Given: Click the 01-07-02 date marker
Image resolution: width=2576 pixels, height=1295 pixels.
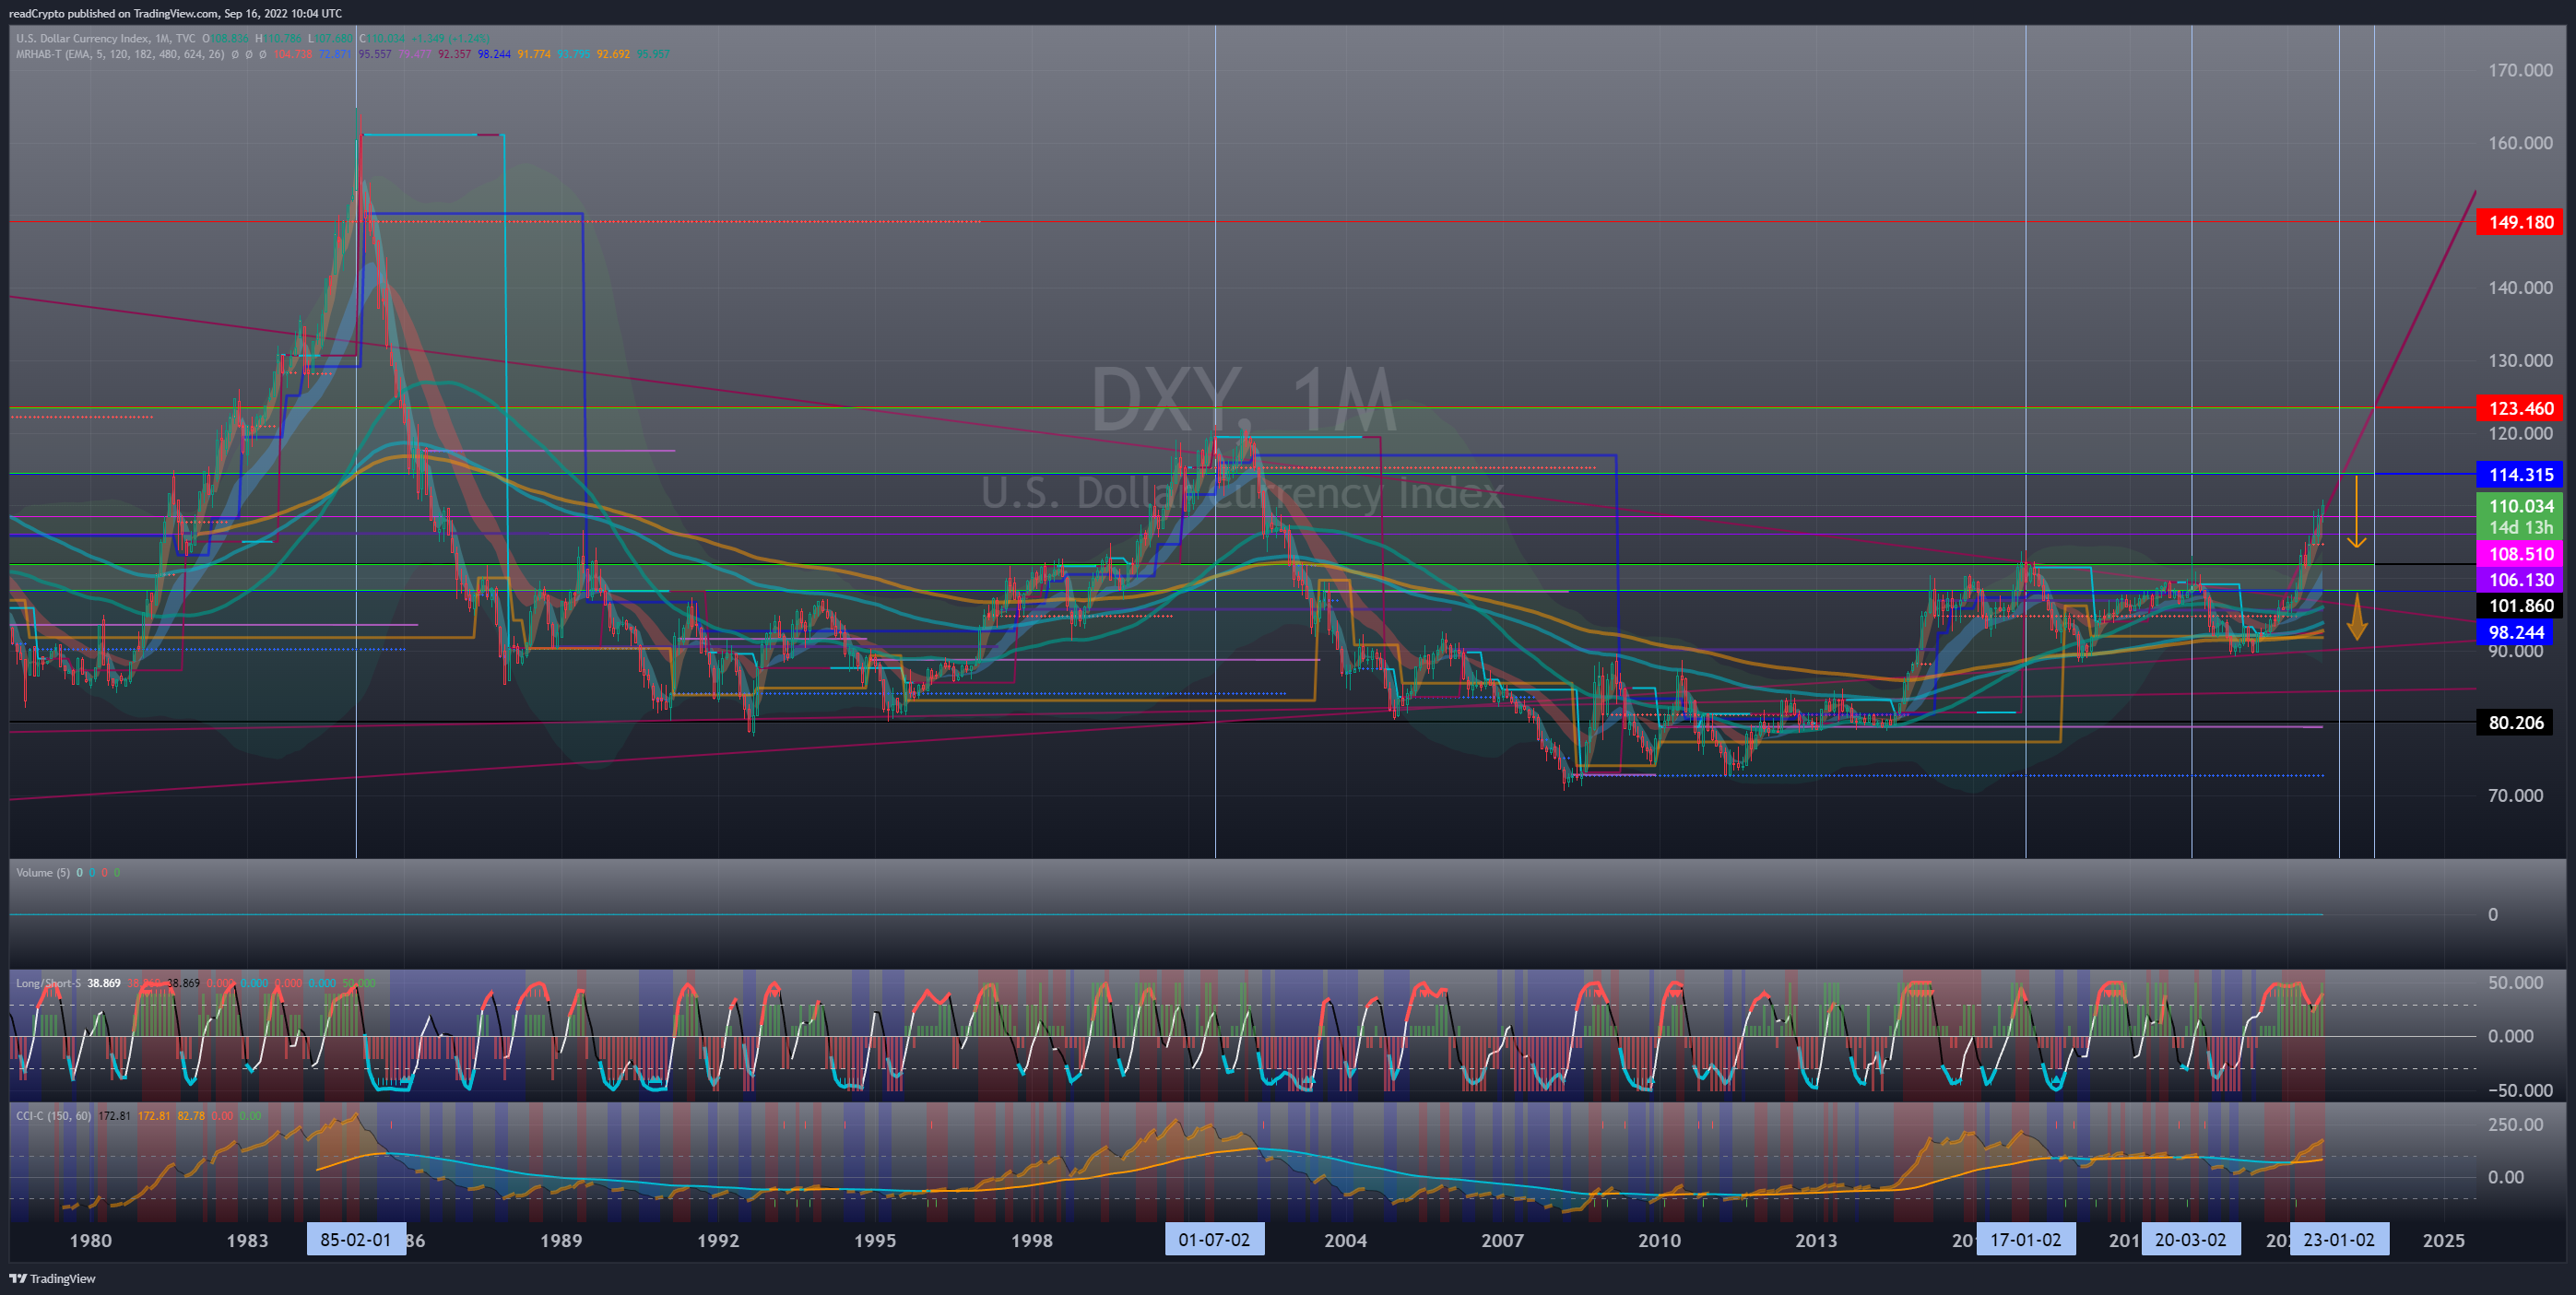Looking at the screenshot, I should pyautogui.click(x=1214, y=1240).
